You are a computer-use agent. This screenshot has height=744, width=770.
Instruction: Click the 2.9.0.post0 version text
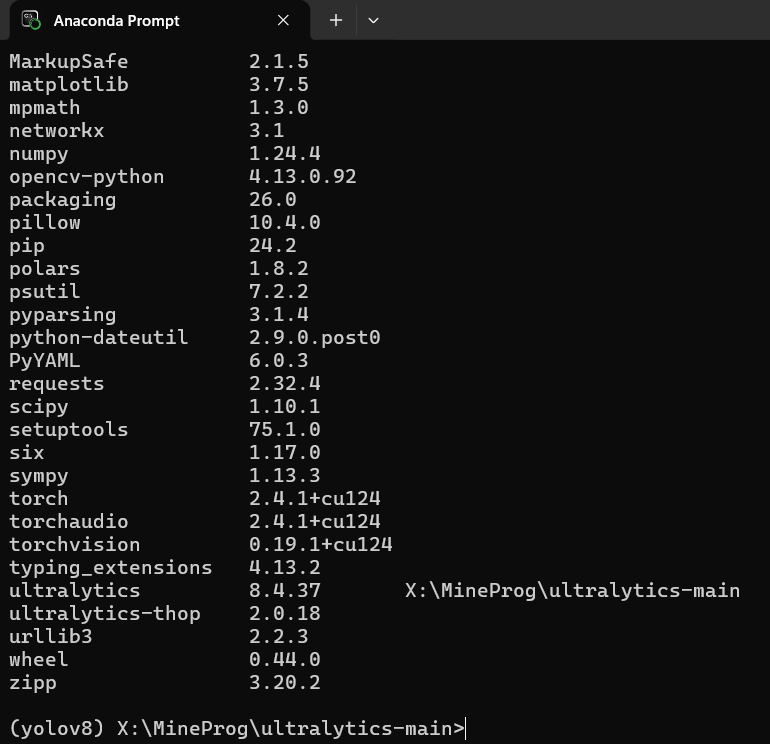click(314, 338)
